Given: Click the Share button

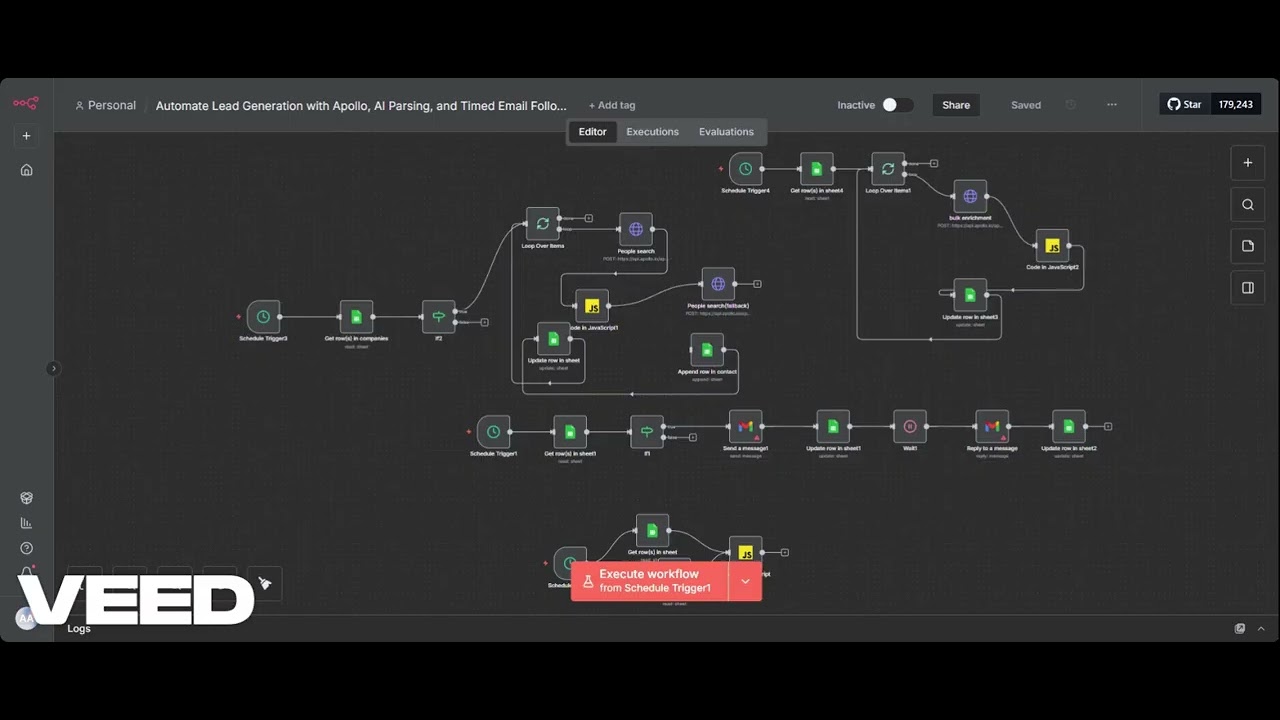Looking at the screenshot, I should (956, 105).
